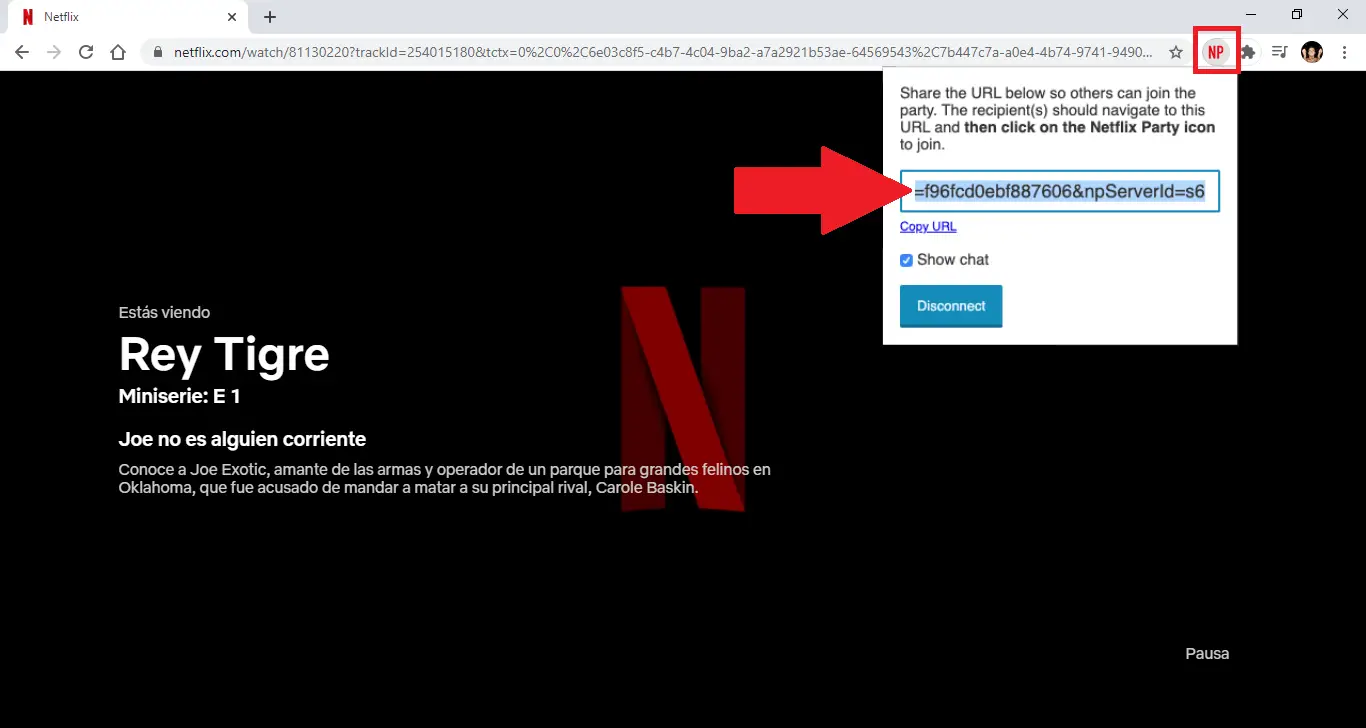Click the Chrome profile avatar
The height and width of the screenshot is (728, 1366).
tap(1311, 52)
